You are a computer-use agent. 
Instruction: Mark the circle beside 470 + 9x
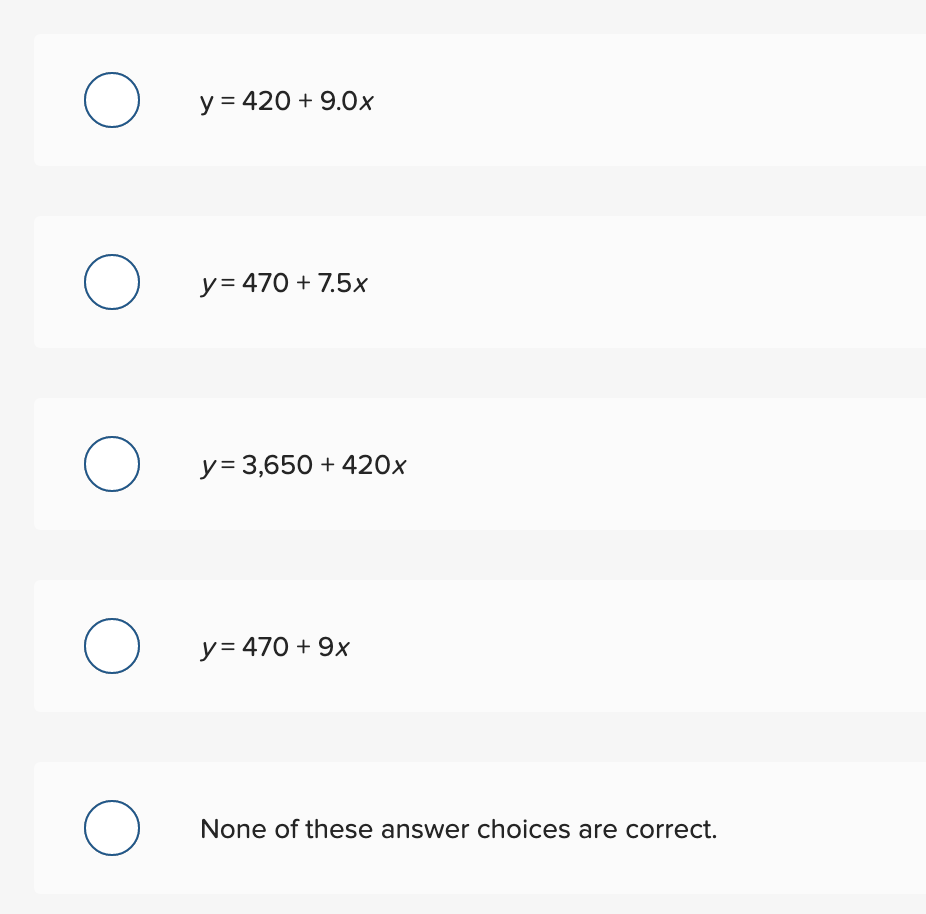pos(112,645)
